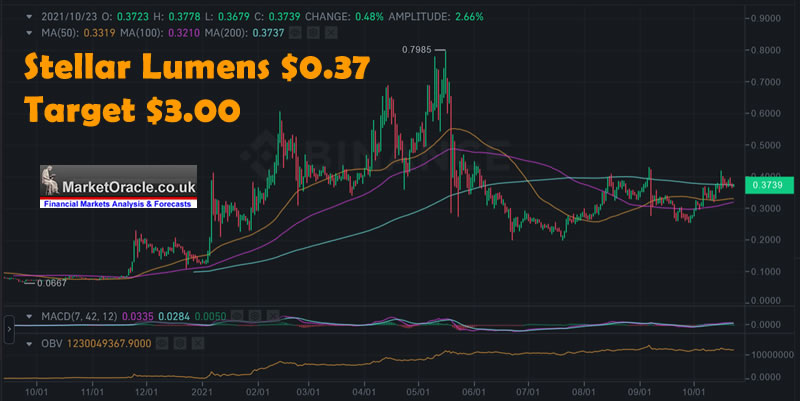Click the '0.8000' price axis label
Screen dimensions: 800x401
[766, 50]
